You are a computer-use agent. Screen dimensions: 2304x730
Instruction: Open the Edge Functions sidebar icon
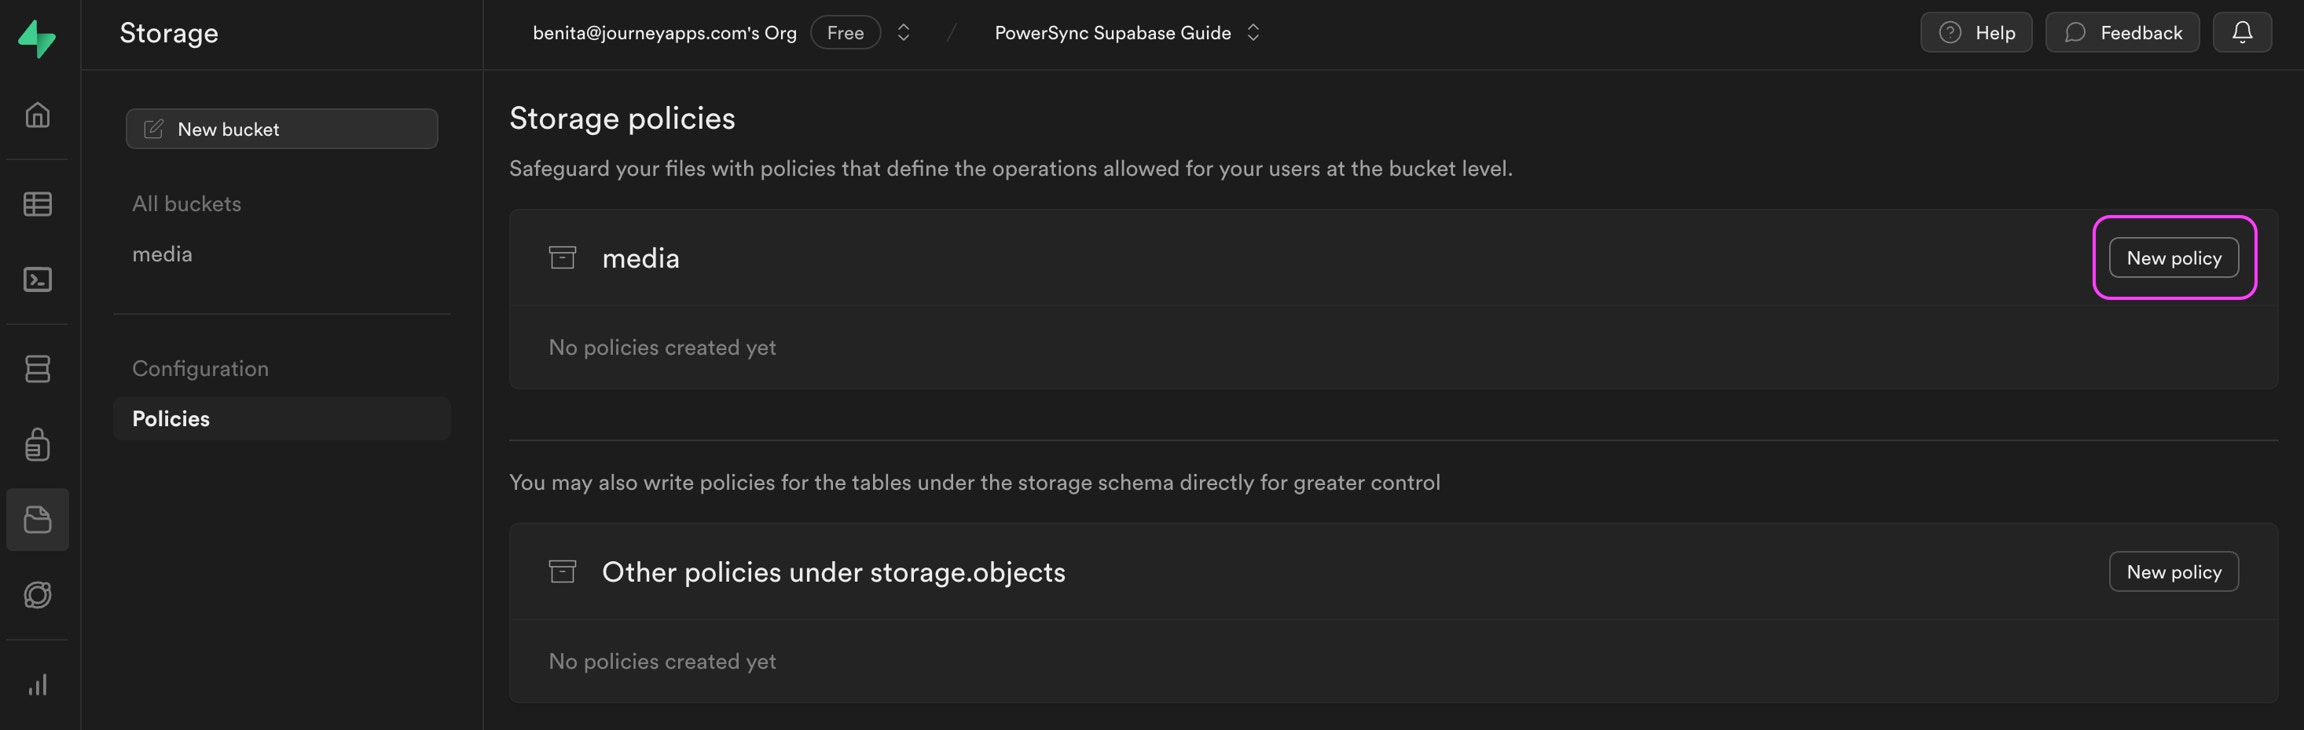pos(37,595)
